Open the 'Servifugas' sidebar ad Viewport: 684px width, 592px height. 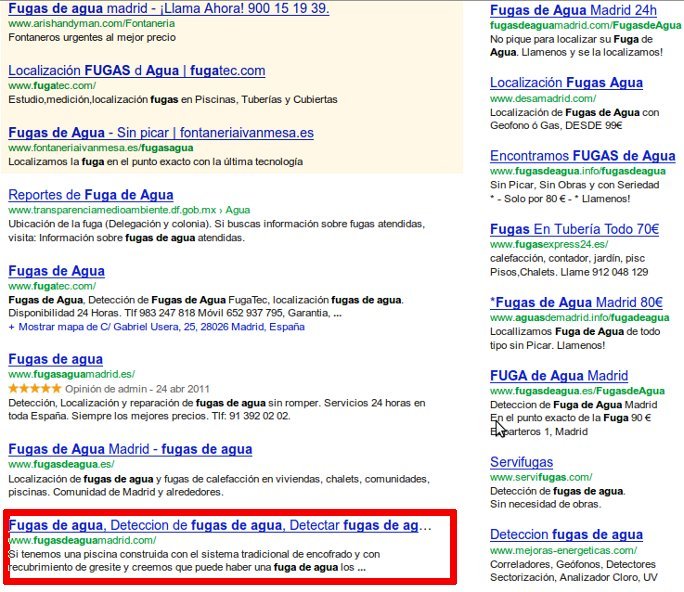[521, 462]
